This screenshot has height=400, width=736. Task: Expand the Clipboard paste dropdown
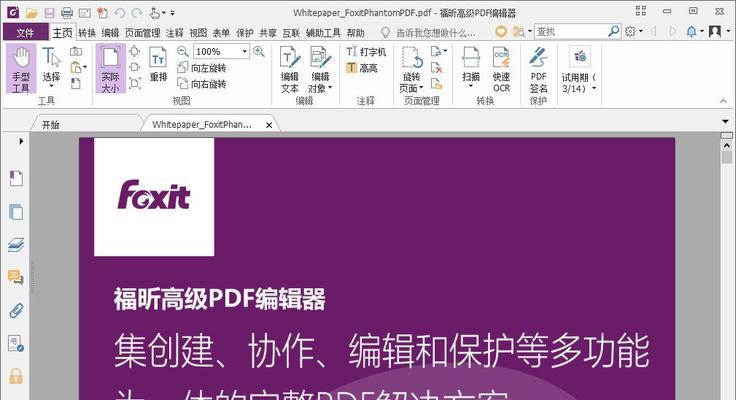point(85,67)
